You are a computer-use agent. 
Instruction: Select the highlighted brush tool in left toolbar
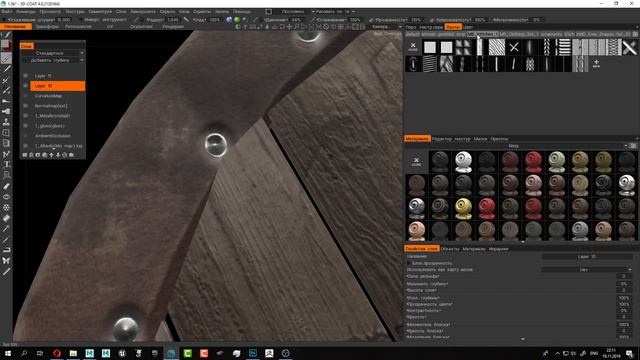[x=6, y=58]
